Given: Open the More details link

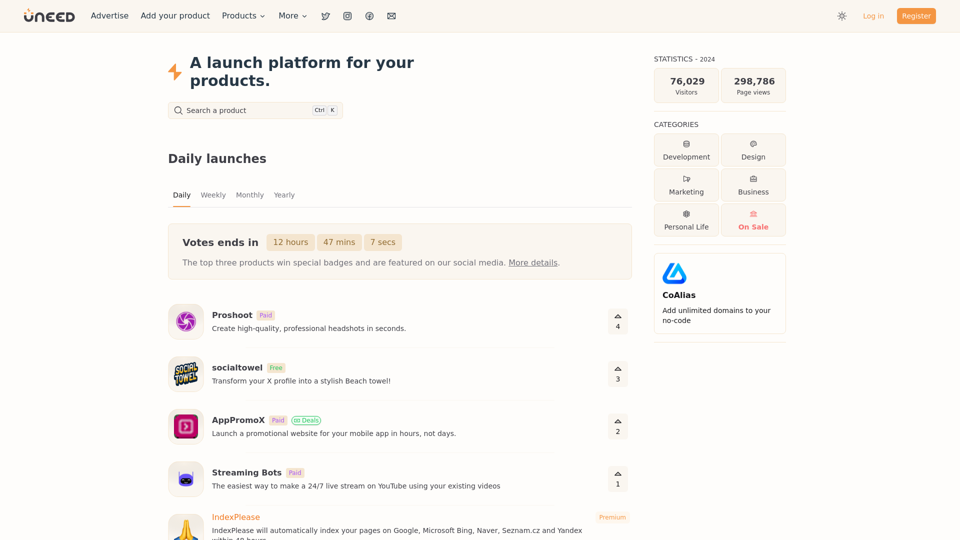Looking at the screenshot, I should (533, 263).
